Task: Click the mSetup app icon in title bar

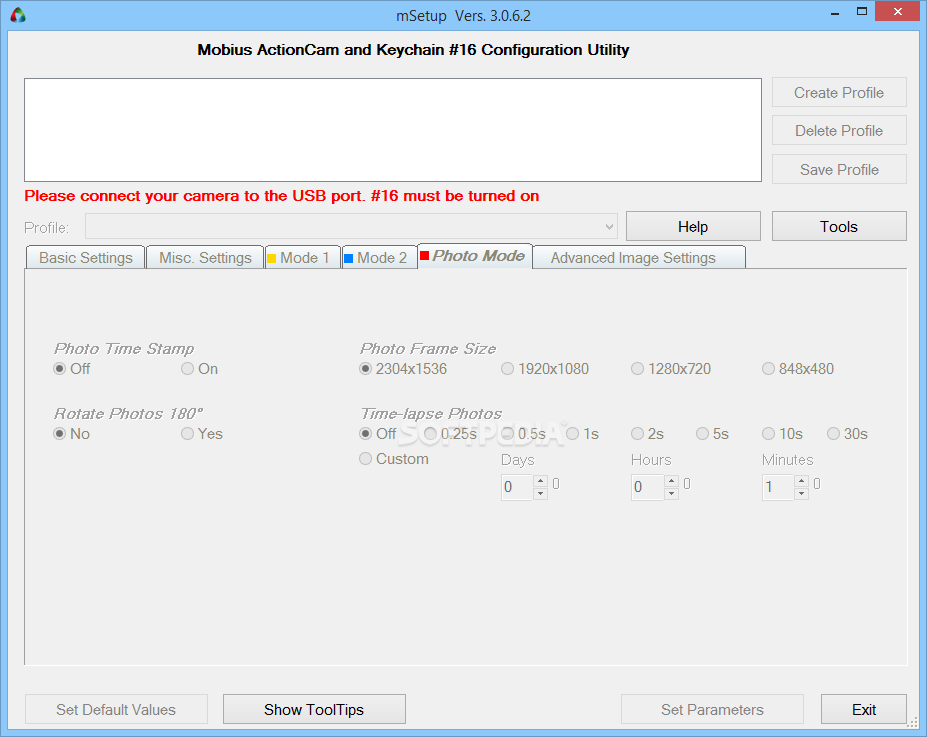Action: click(x=18, y=15)
